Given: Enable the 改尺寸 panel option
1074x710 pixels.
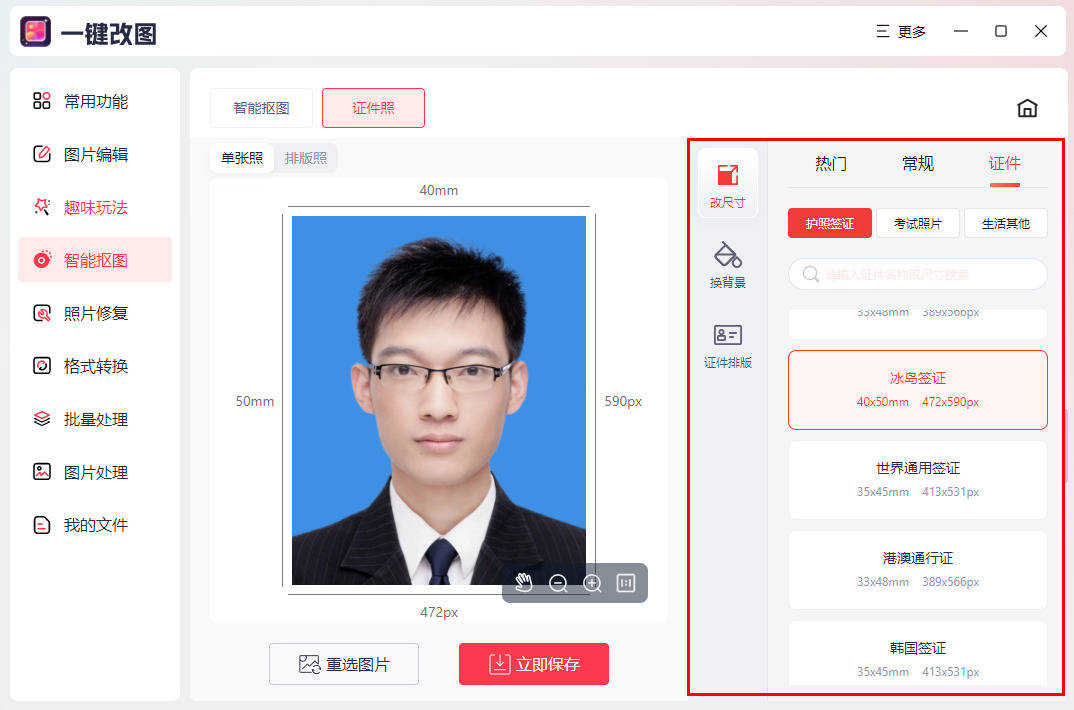Looking at the screenshot, I should click(x=727, y=182).
